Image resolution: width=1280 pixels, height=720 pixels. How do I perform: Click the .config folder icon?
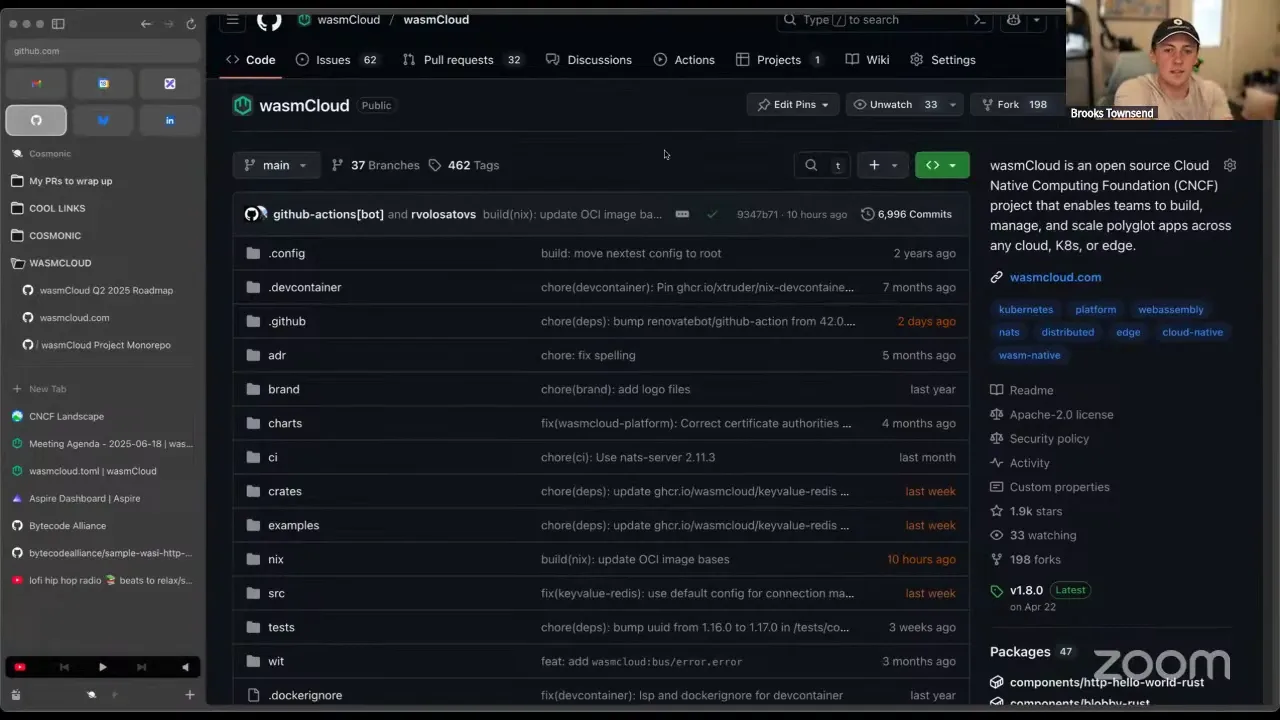[x=253, y=253]
